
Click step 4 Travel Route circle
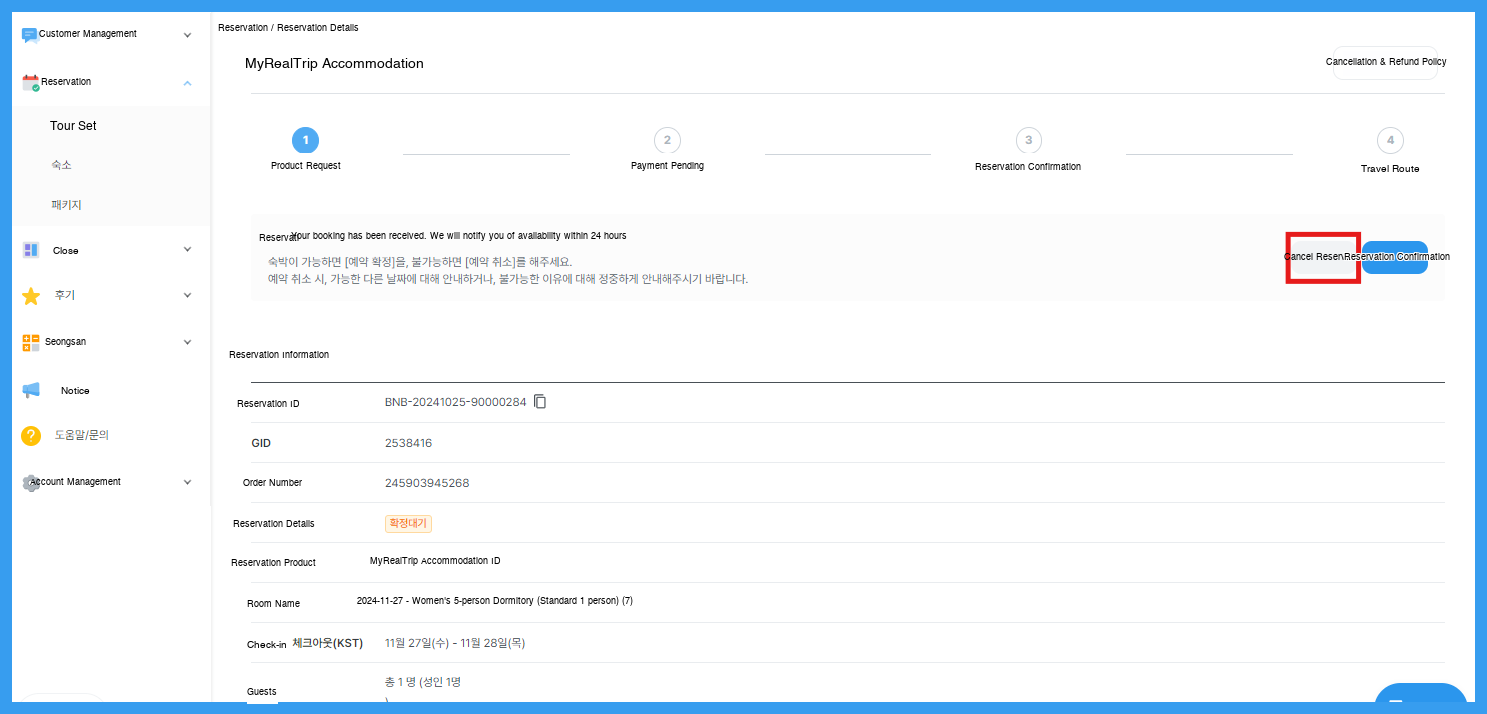coord(1390,140)
